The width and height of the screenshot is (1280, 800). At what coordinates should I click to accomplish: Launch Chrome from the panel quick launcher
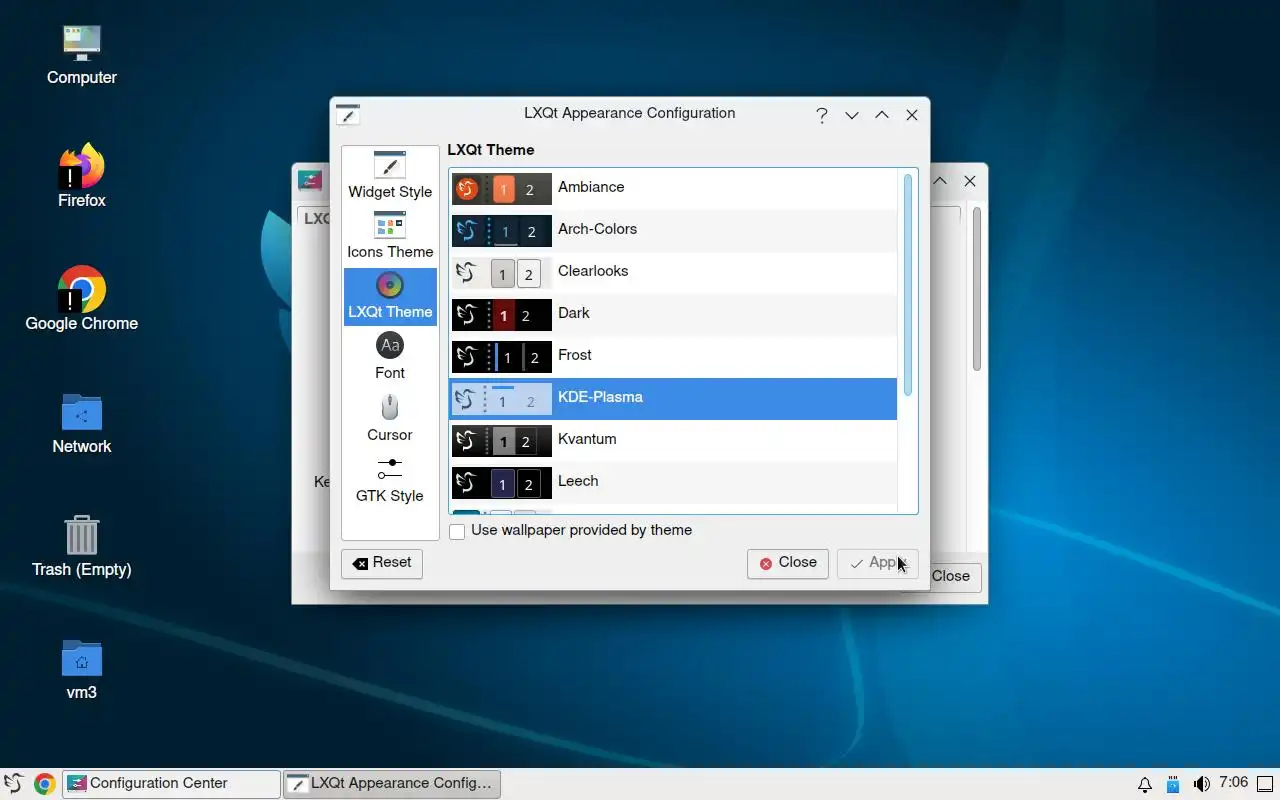click(44, 784)
